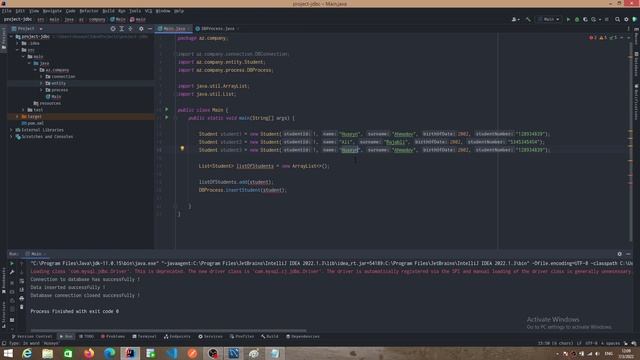The image size is (640, 360).
Task: Open Microsoft Edge from the taskbar
Action: click(109, 353)
